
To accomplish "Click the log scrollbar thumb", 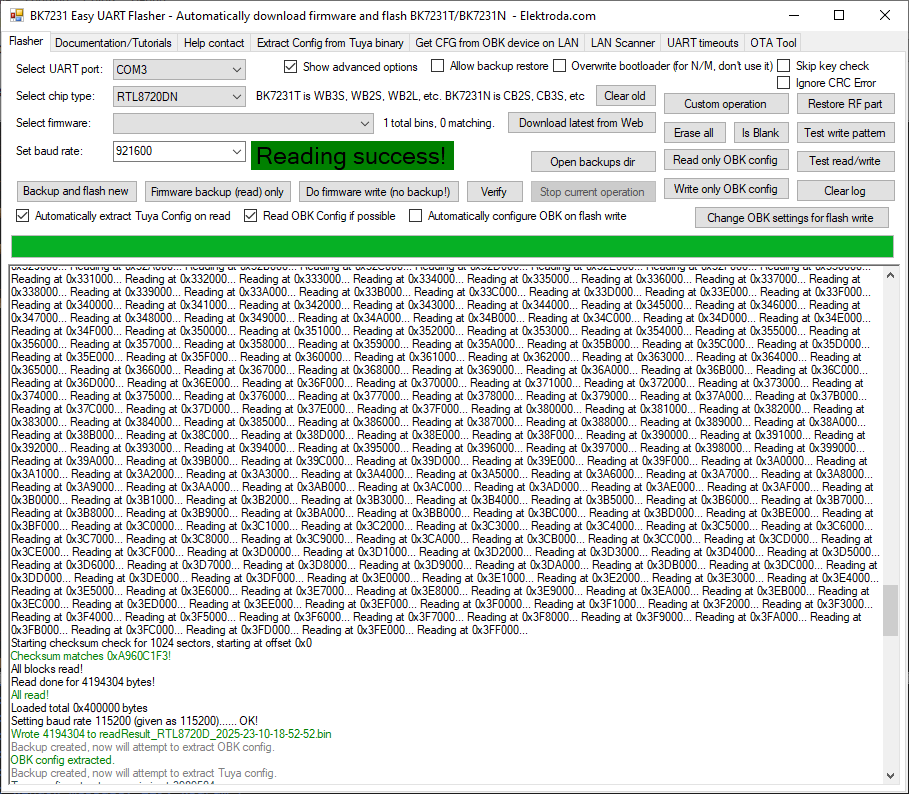I will point(890,610).
